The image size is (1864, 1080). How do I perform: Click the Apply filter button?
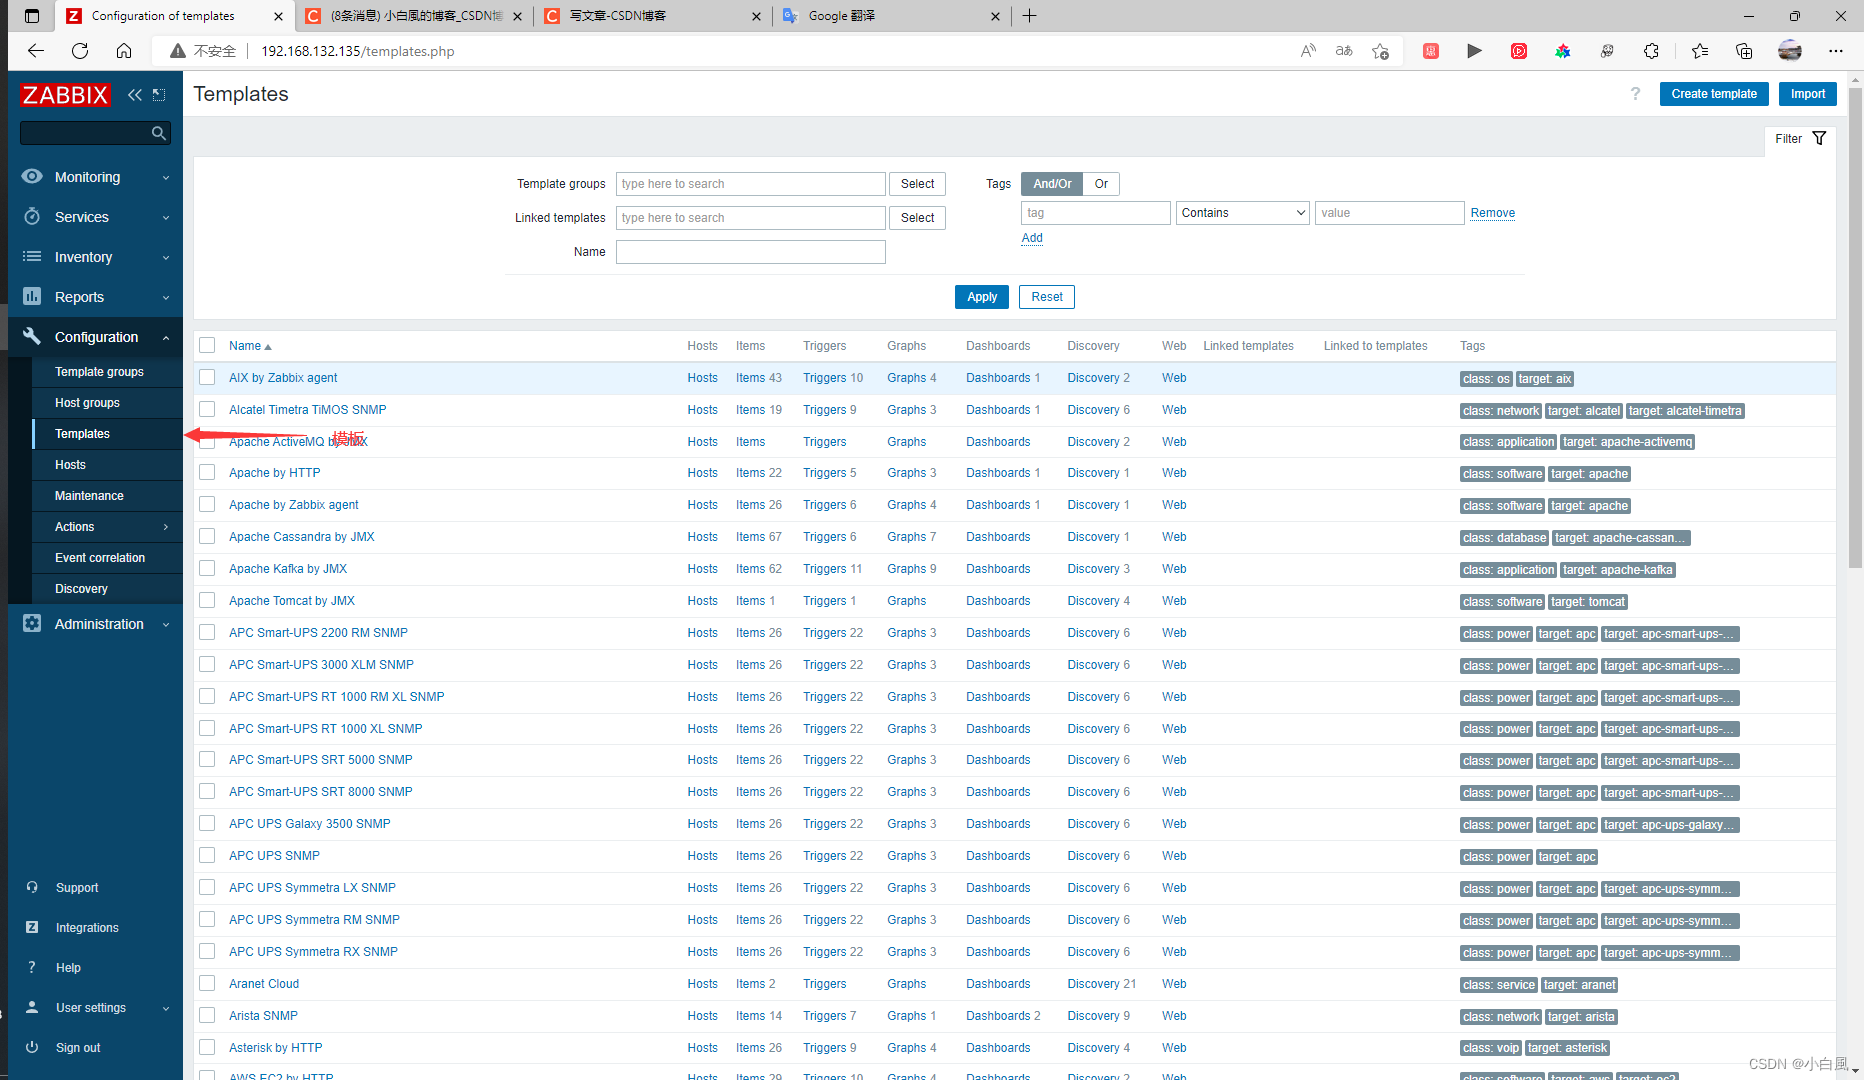[982, 297]
